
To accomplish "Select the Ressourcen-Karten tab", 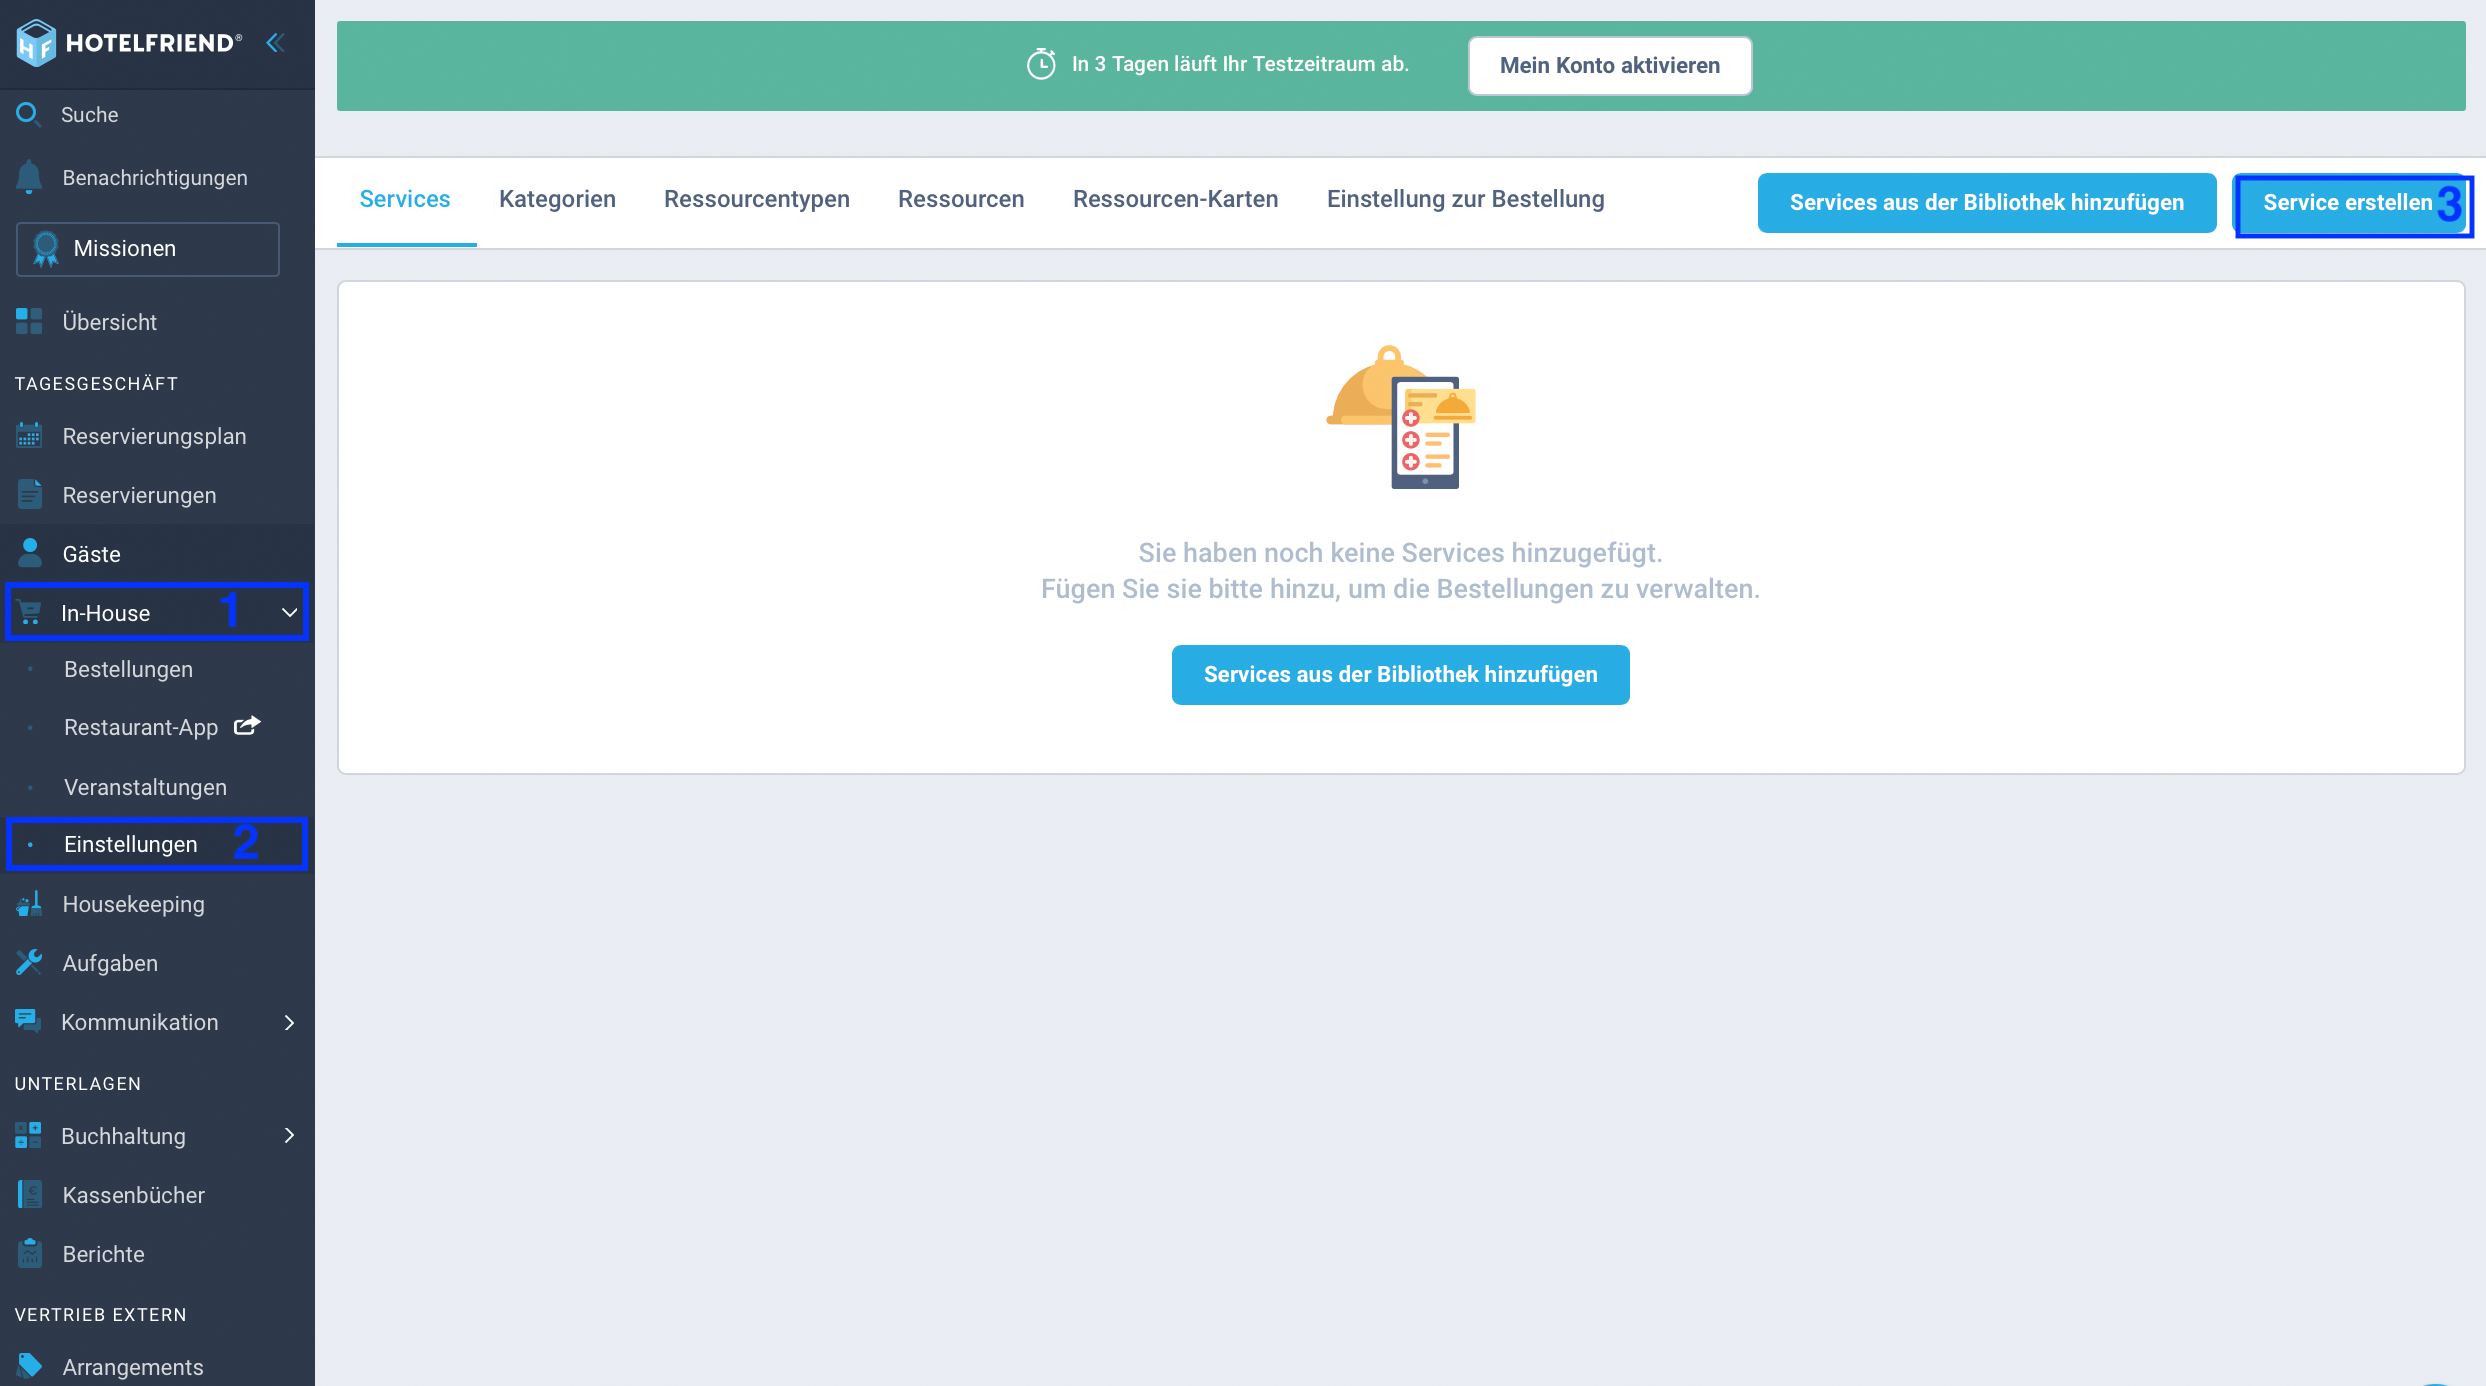I will (x=1176, y=199).
